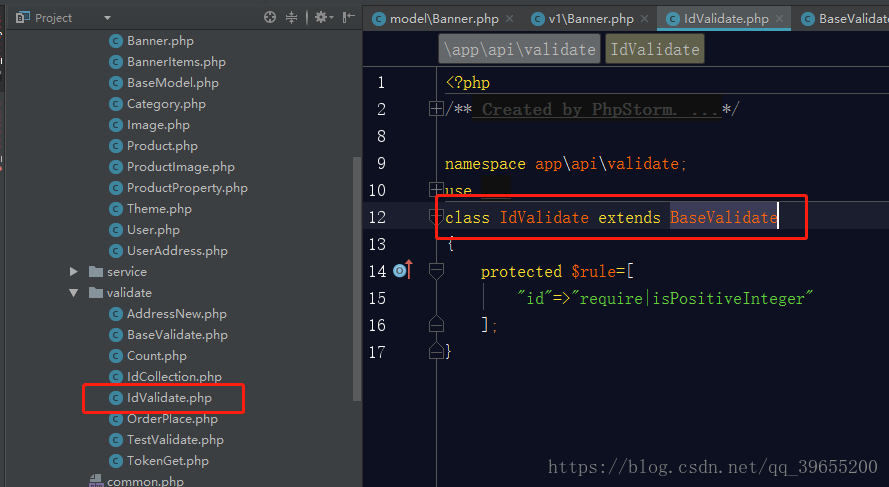Select ProductImage.php file
The image size is (889, 487).
(x=181, y=167)
